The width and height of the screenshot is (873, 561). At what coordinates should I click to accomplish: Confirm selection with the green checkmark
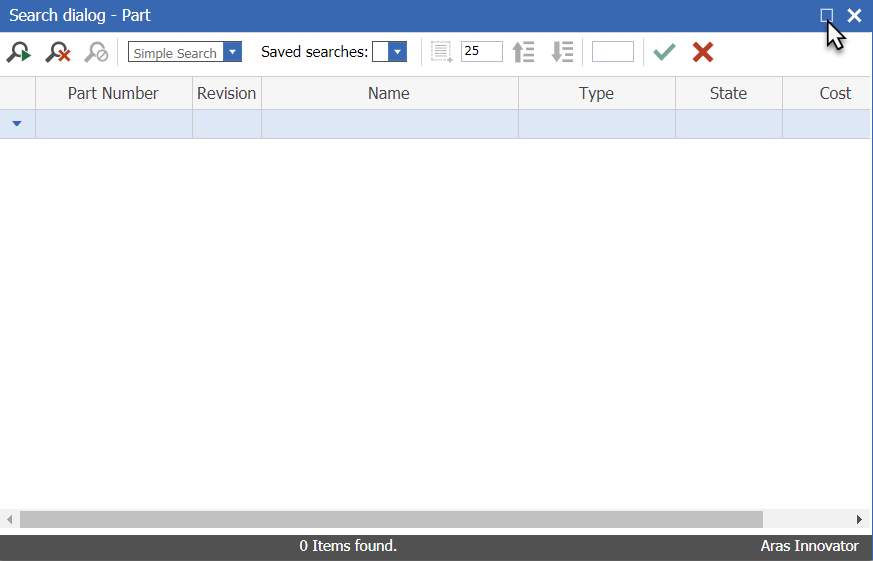664,52
